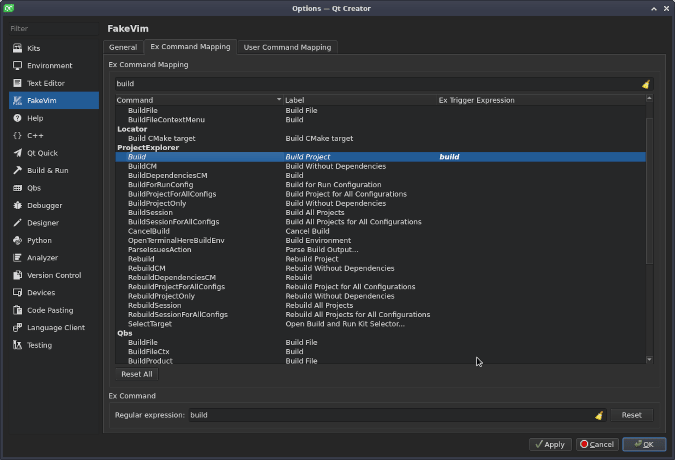Switch to User Command Mapping tab
Image resolution: width=675 pixels, height=460 pixels.
(287, 47)
